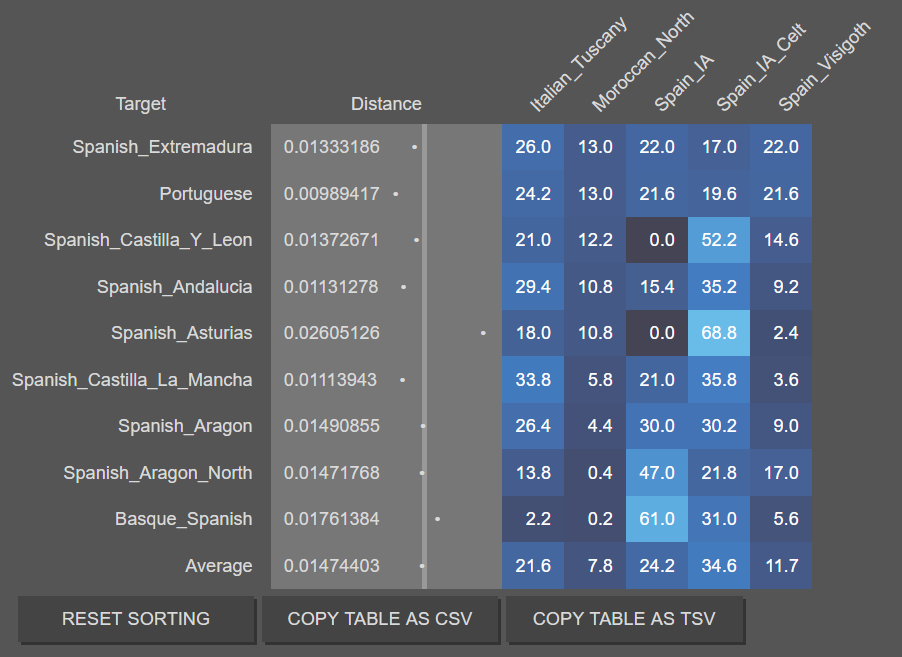This screenshot has width=902, height=657.
Task: Click the 7.8 cell in Average row
Action: 595,566
